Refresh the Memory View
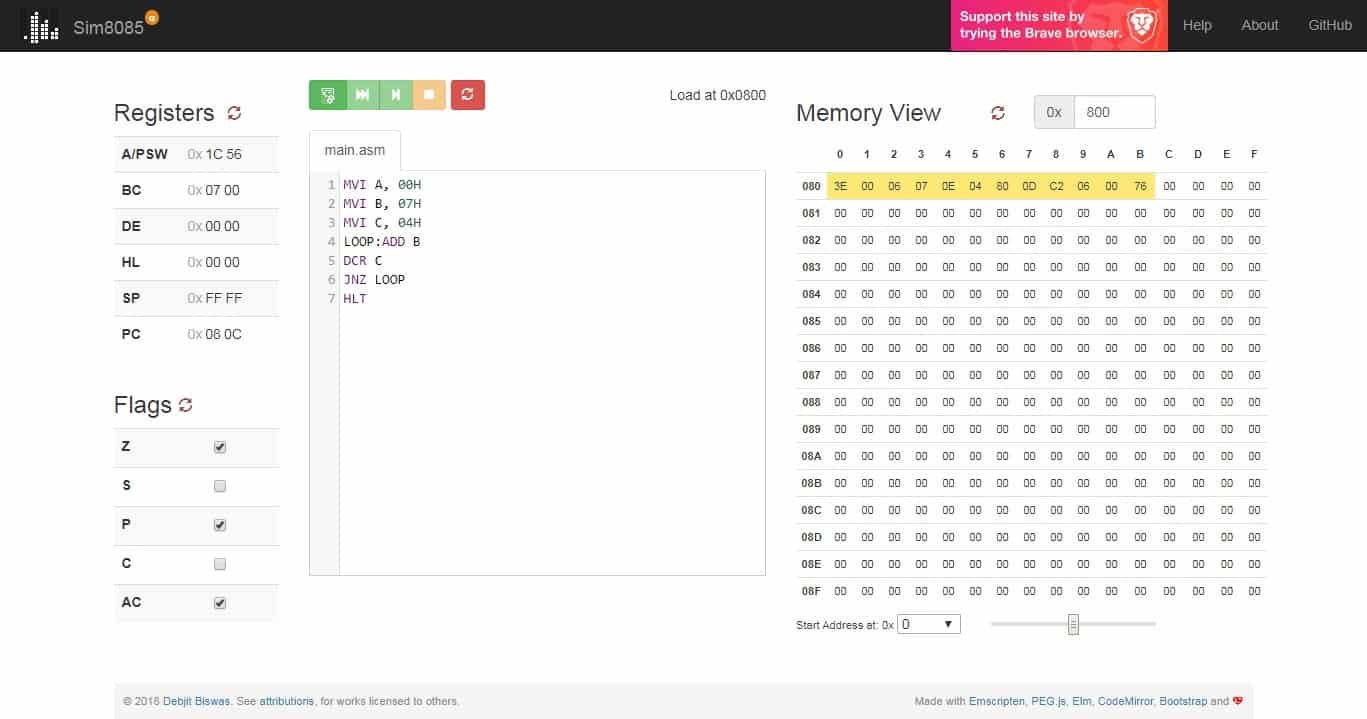The height and width of the screenshot is (719, 1367). coord(998,113)
